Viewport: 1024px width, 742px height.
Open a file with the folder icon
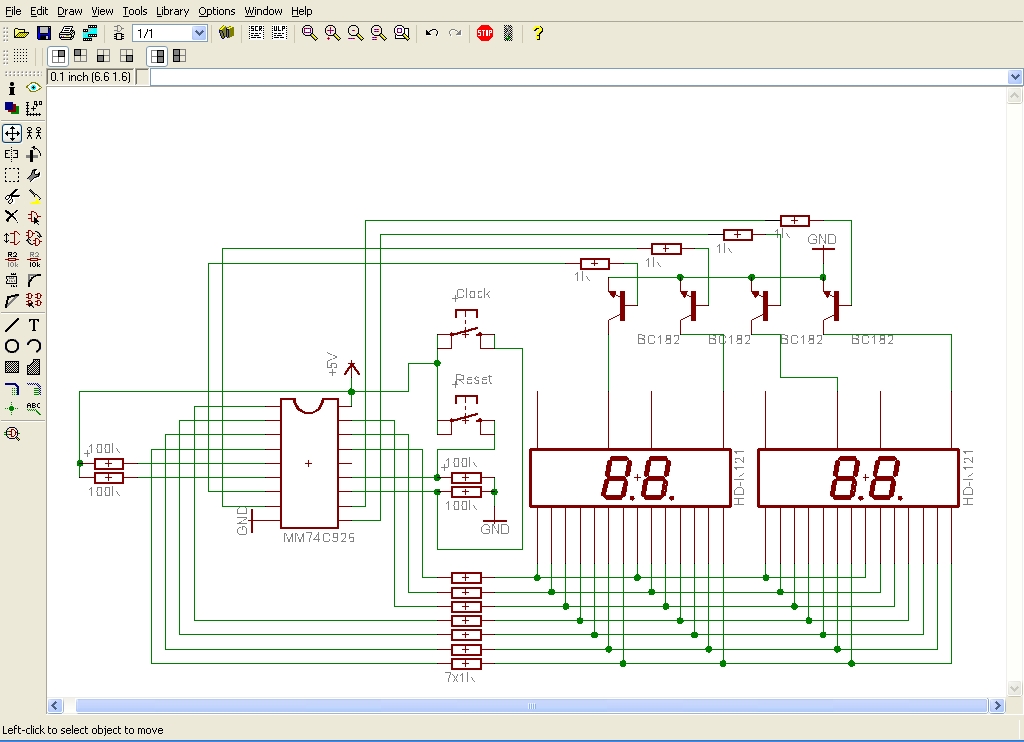[x=21, y=33]
